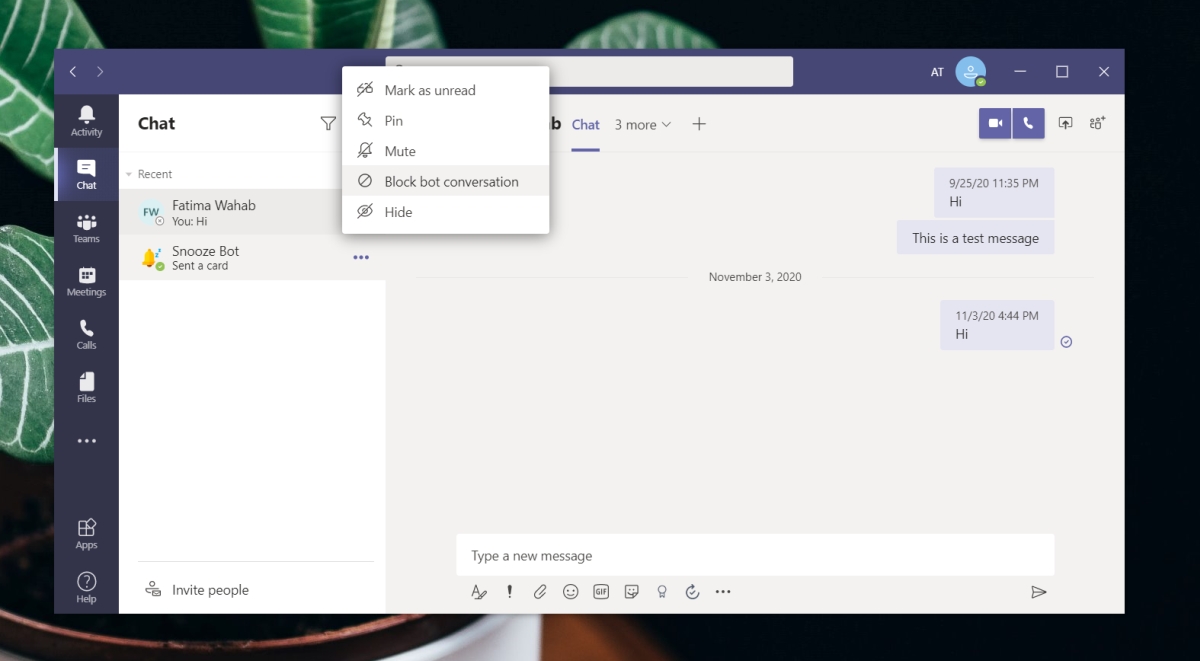Filter the chat list
Viewport: 1200px width, 661px height.
click(328, 123)
